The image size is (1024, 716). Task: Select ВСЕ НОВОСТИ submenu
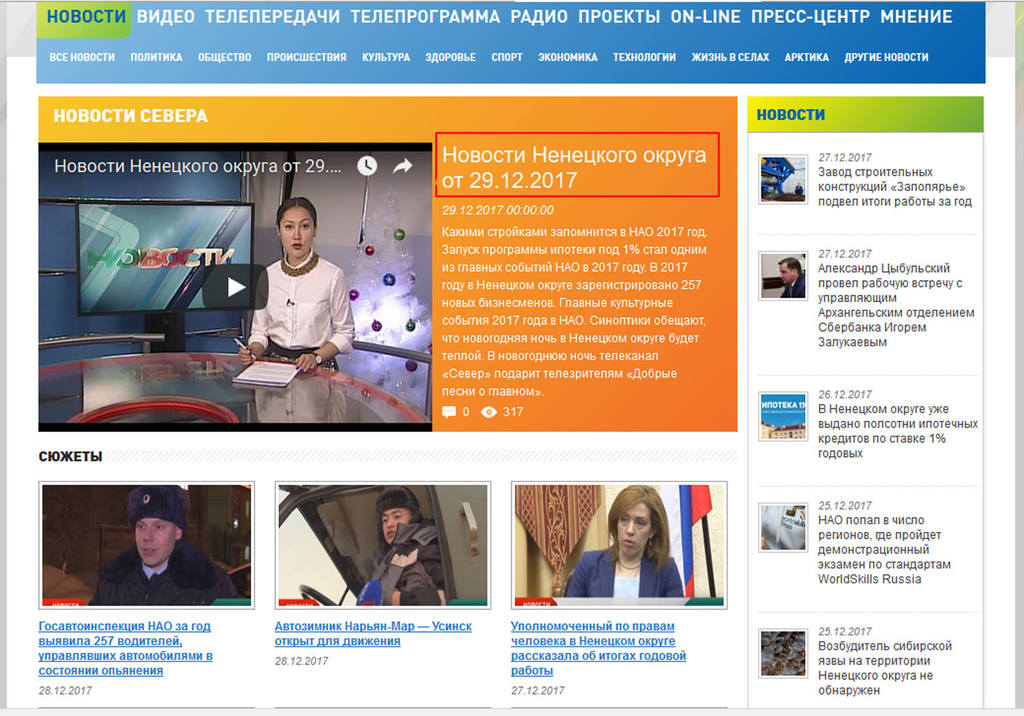pyautogui.click(x=82, y=57)
